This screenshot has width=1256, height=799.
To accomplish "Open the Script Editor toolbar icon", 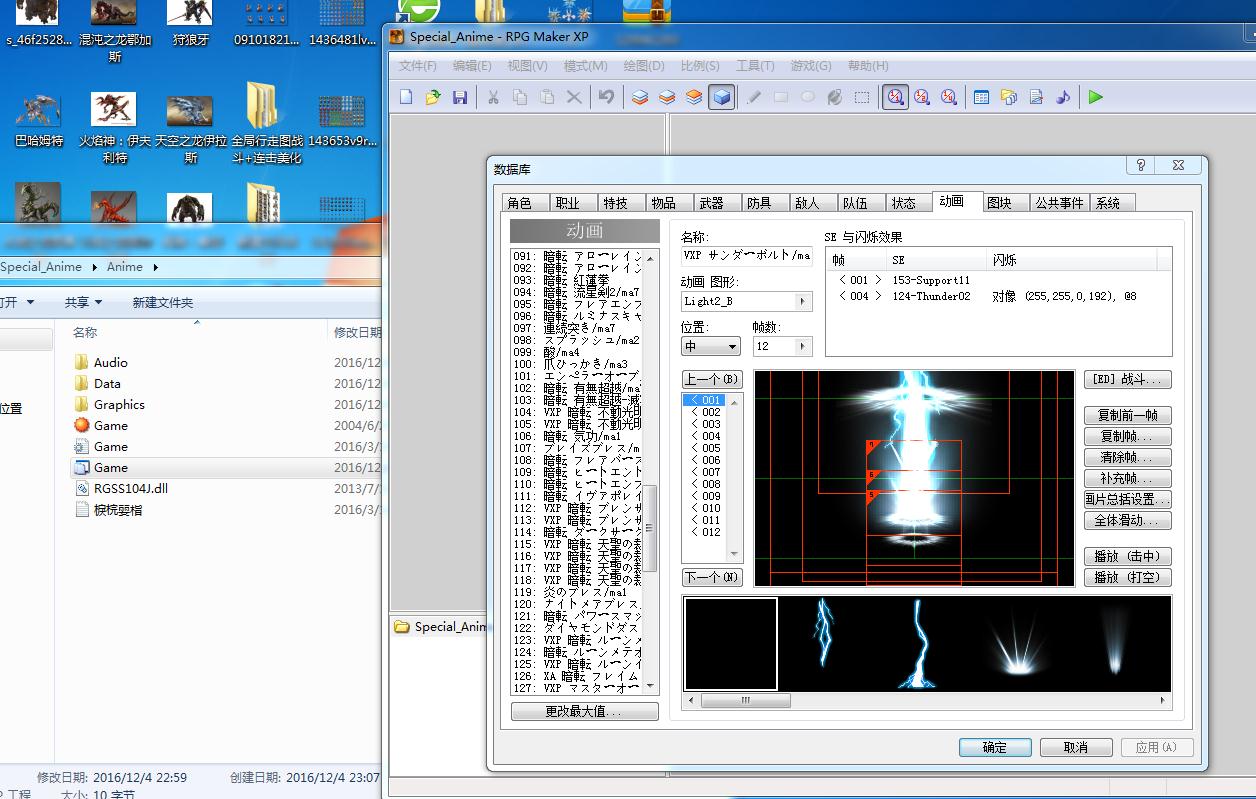I will pos(1036,97).
